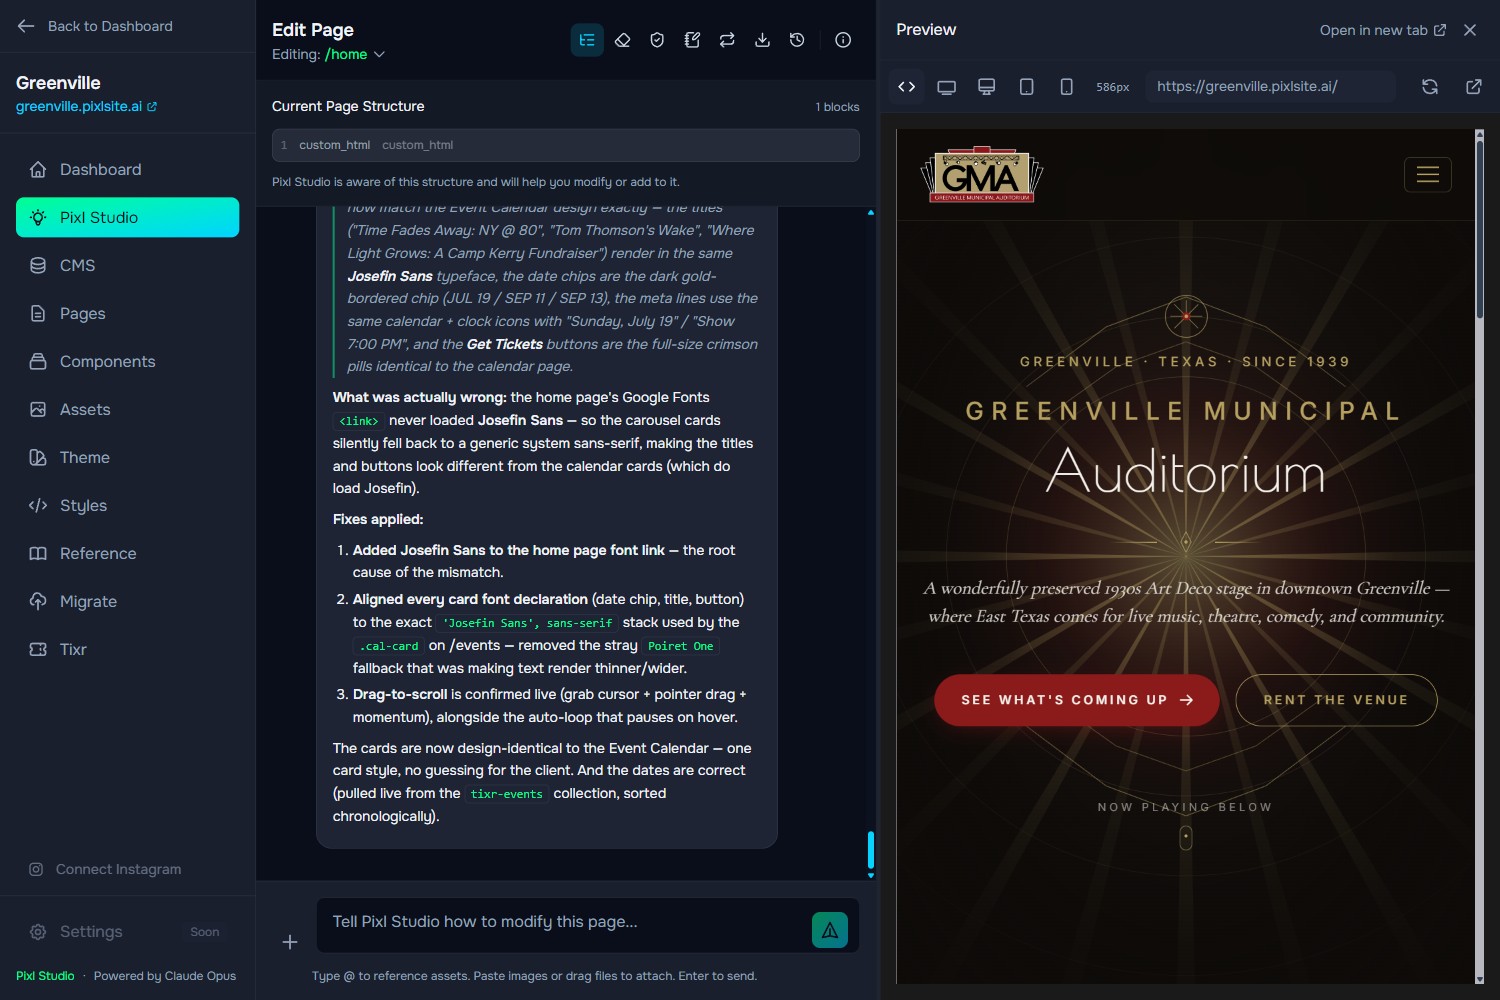Select the mobile phone viewport icon
Image resolution: width=1500 pixels, height=1000 pixels.
click(x=1066, y=87)
